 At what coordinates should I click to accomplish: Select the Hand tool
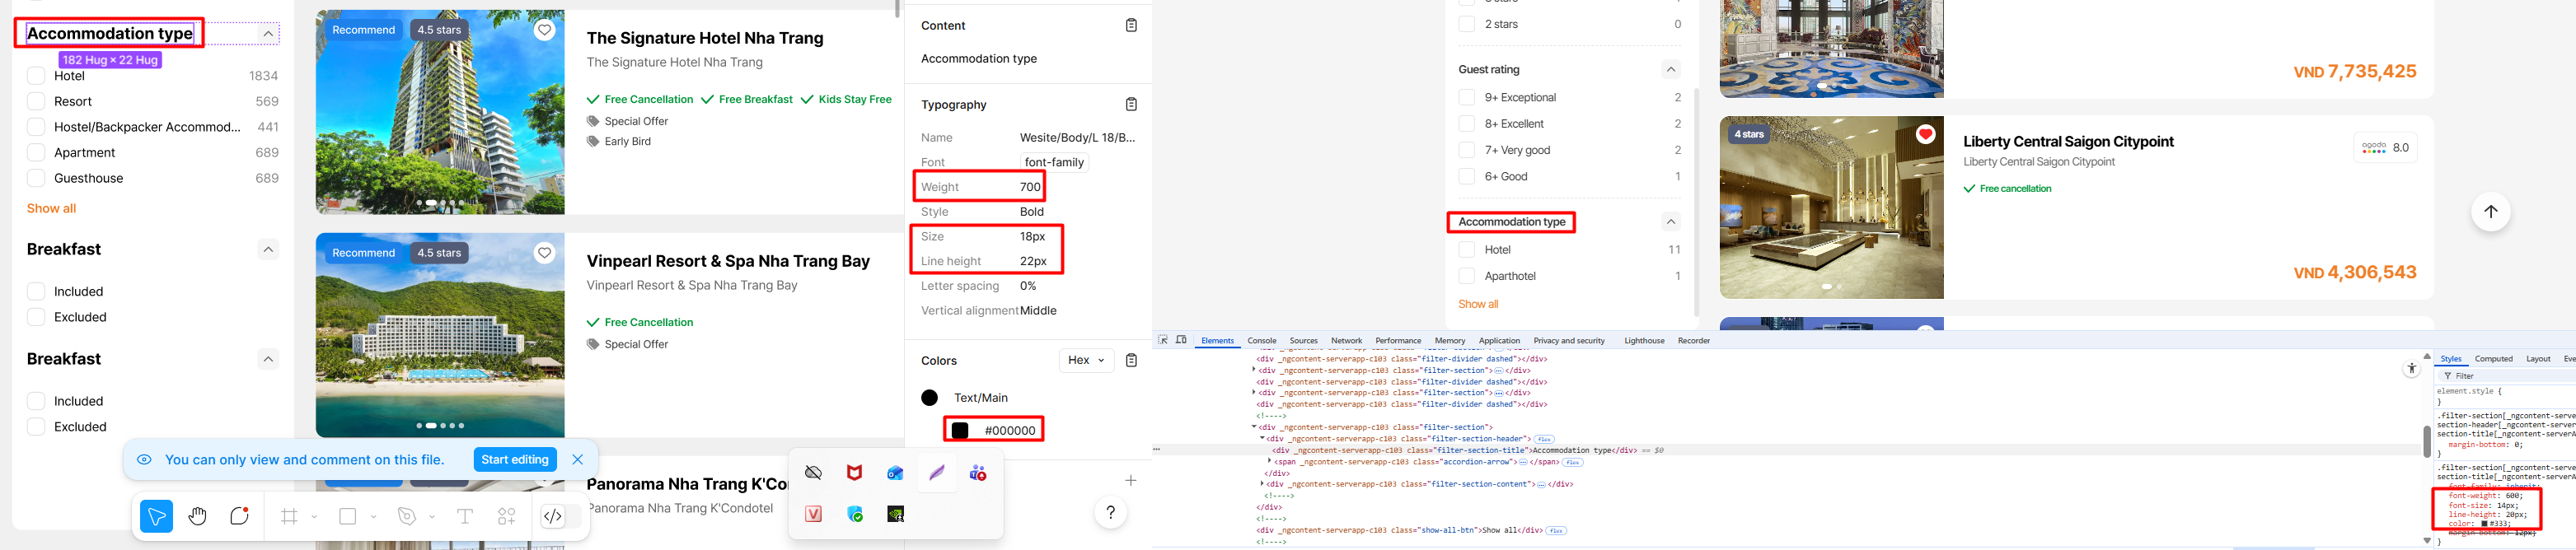198,516
